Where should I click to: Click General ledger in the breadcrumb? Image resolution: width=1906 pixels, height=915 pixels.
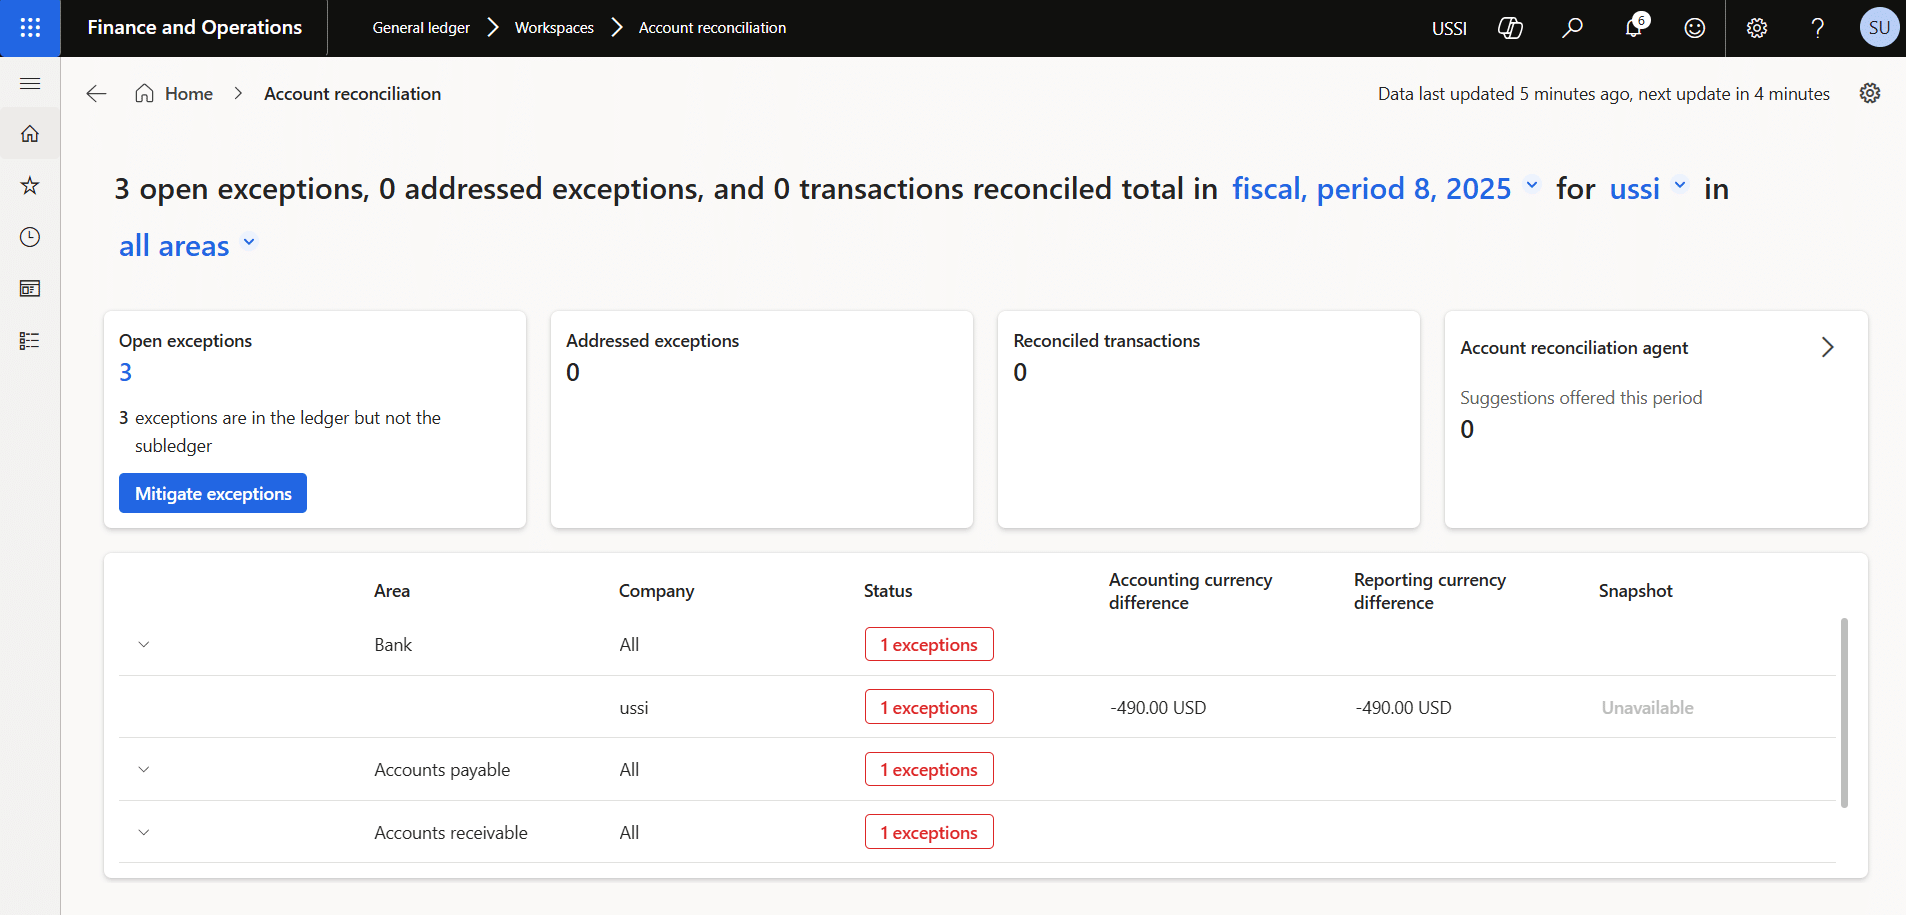tap(421, 28)
